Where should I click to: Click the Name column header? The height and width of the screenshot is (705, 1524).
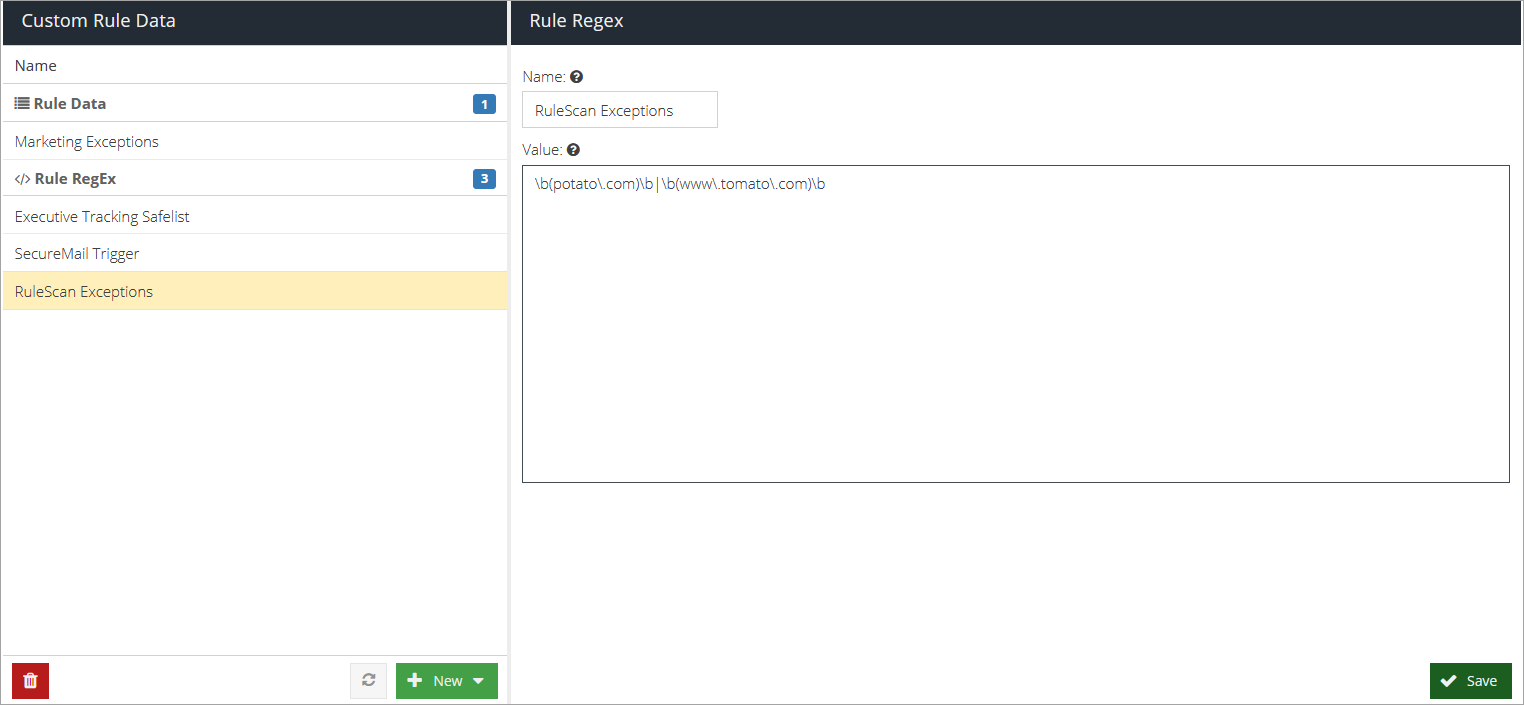(36, 66)
